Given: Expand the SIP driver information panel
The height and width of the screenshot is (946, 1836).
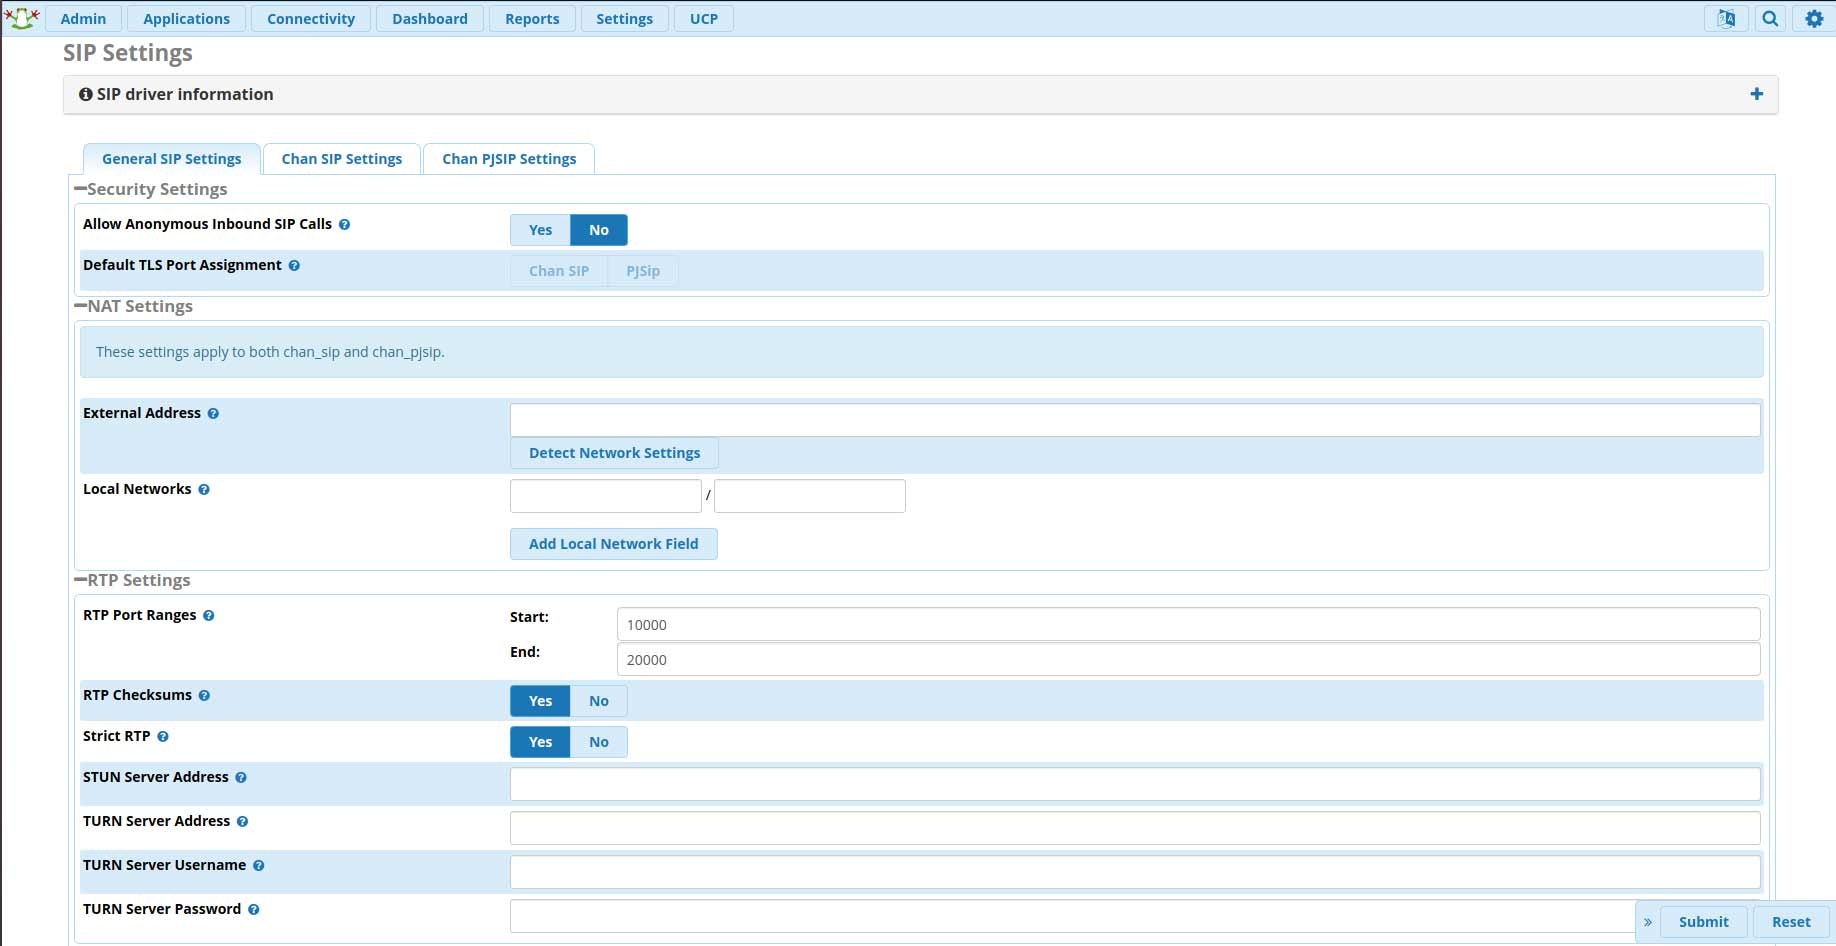Looking at the screenshot, I should 1757,94.
